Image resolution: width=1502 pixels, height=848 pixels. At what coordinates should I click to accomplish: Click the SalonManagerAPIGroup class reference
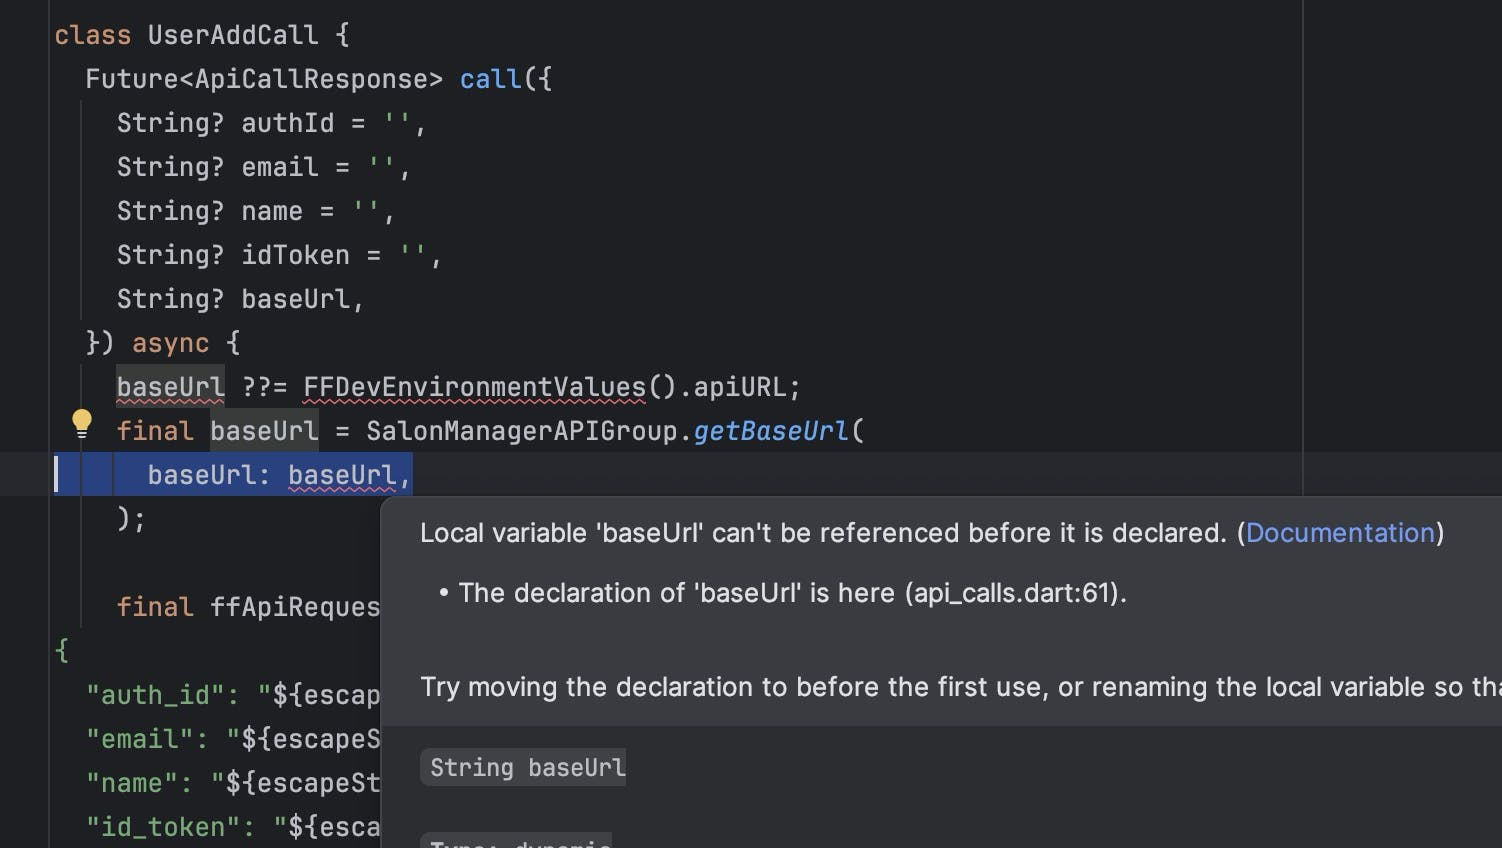[522, 431]
